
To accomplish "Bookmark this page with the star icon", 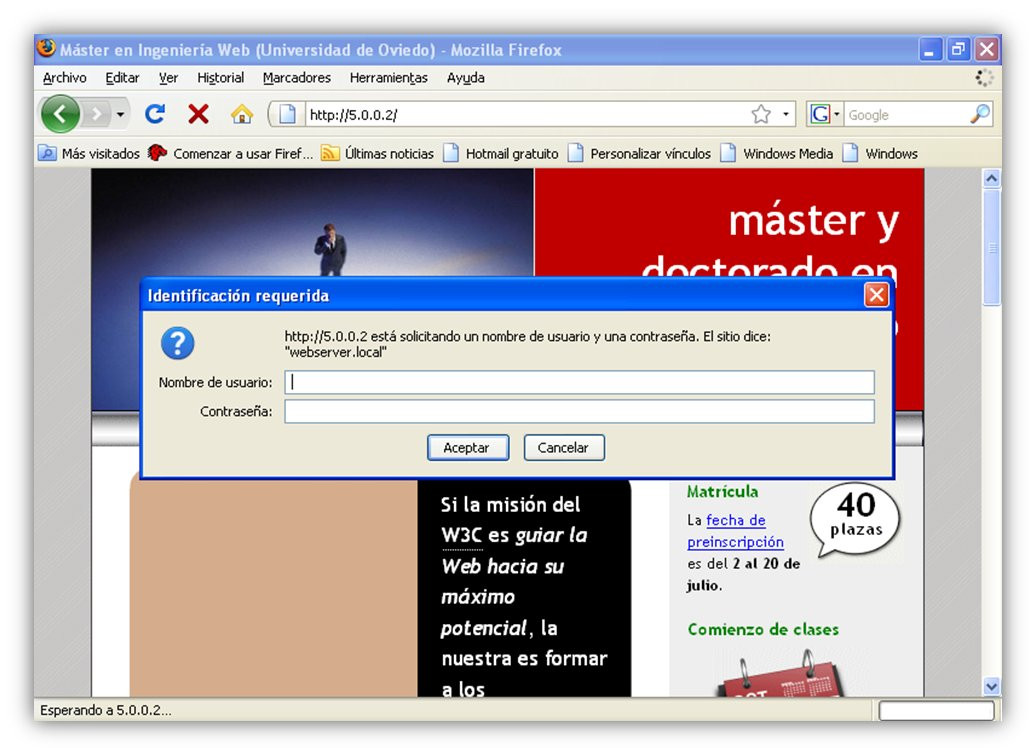I will pyautogui.click(x=761, y=114).
